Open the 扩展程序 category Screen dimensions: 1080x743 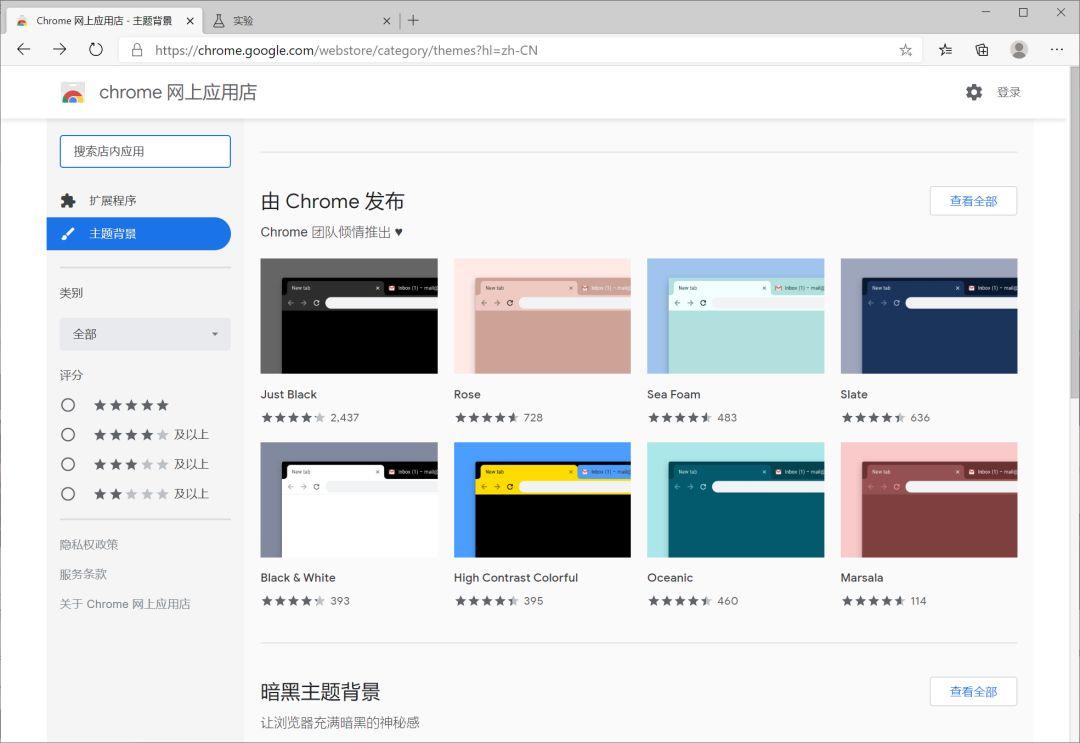tap(138, 200)
